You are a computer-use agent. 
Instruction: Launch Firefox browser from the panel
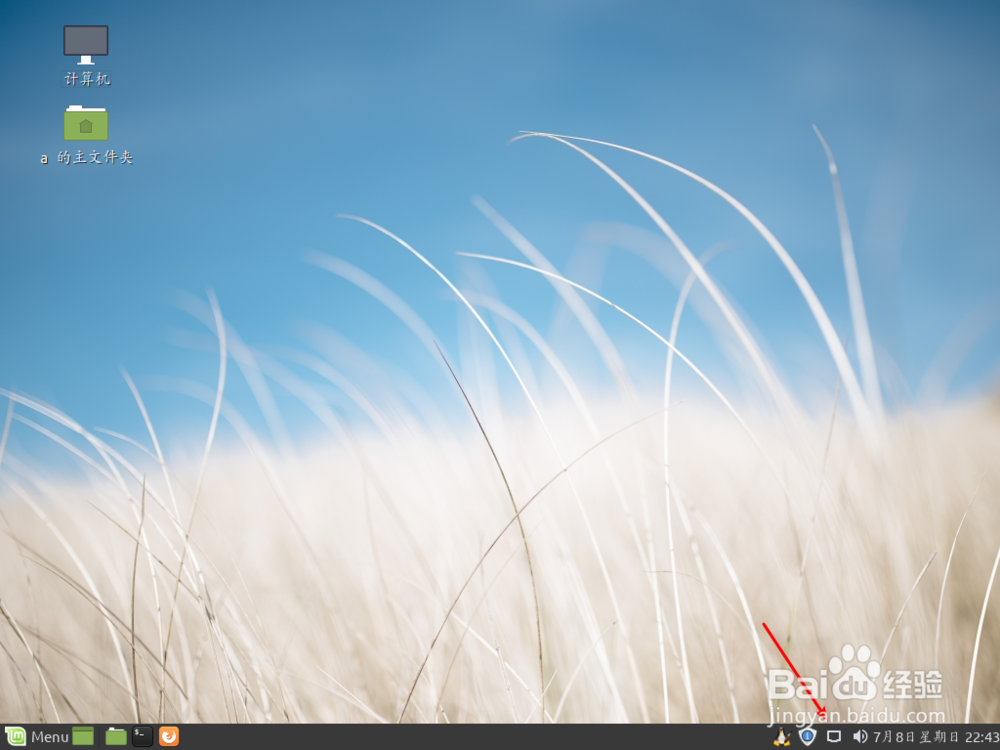(x=168, y=737)
